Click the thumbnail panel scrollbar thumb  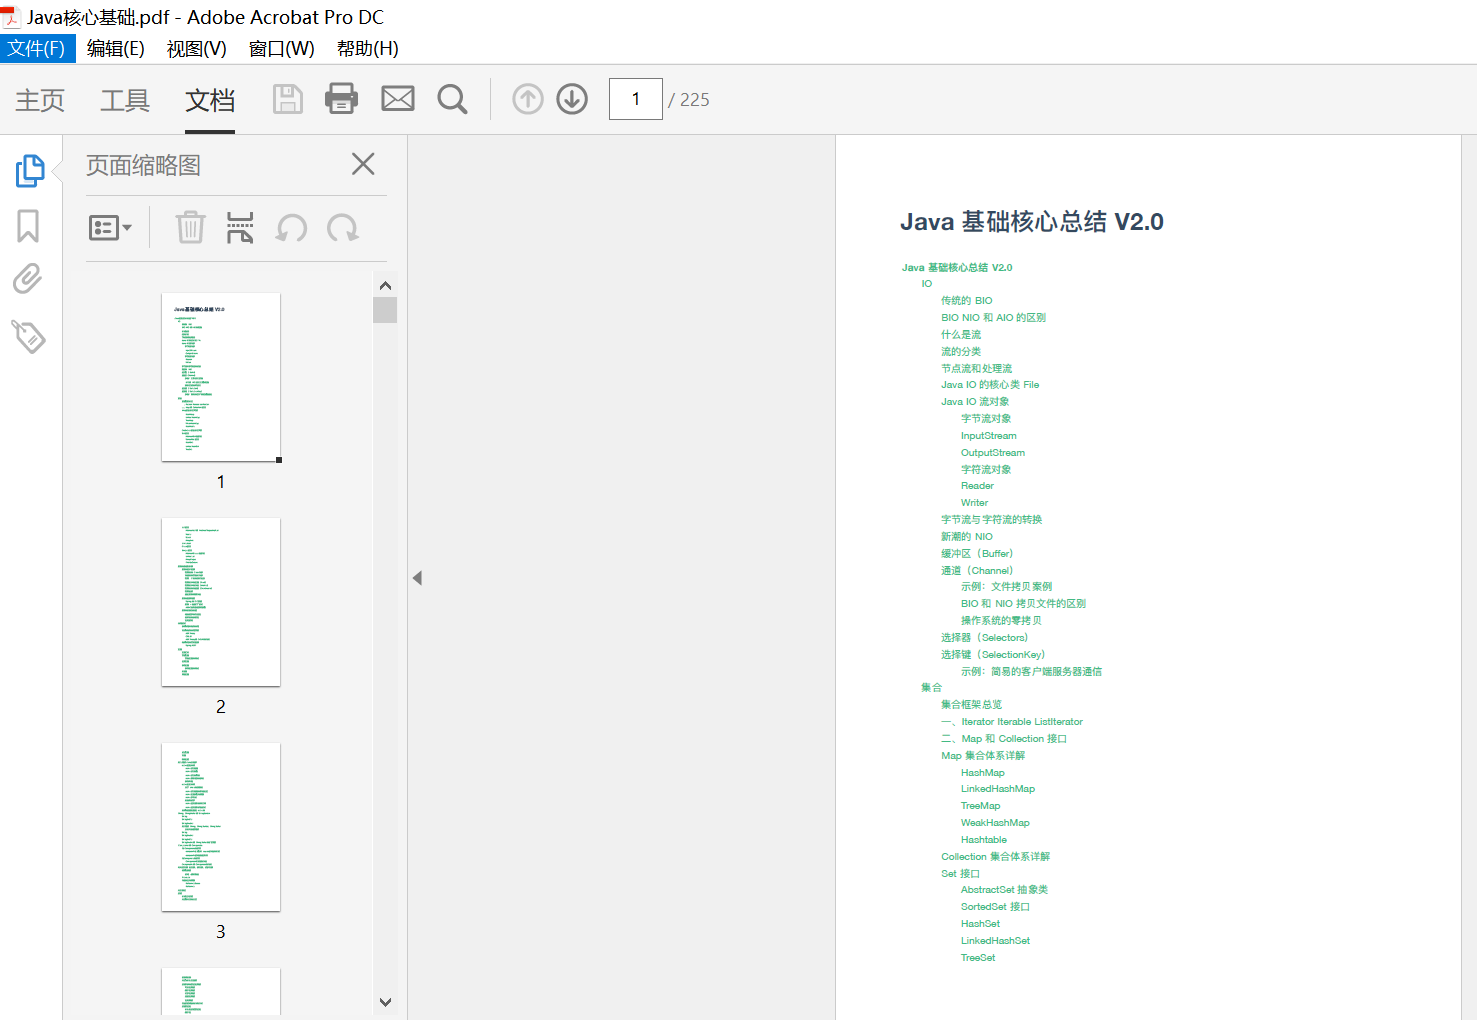pos(385,310)
